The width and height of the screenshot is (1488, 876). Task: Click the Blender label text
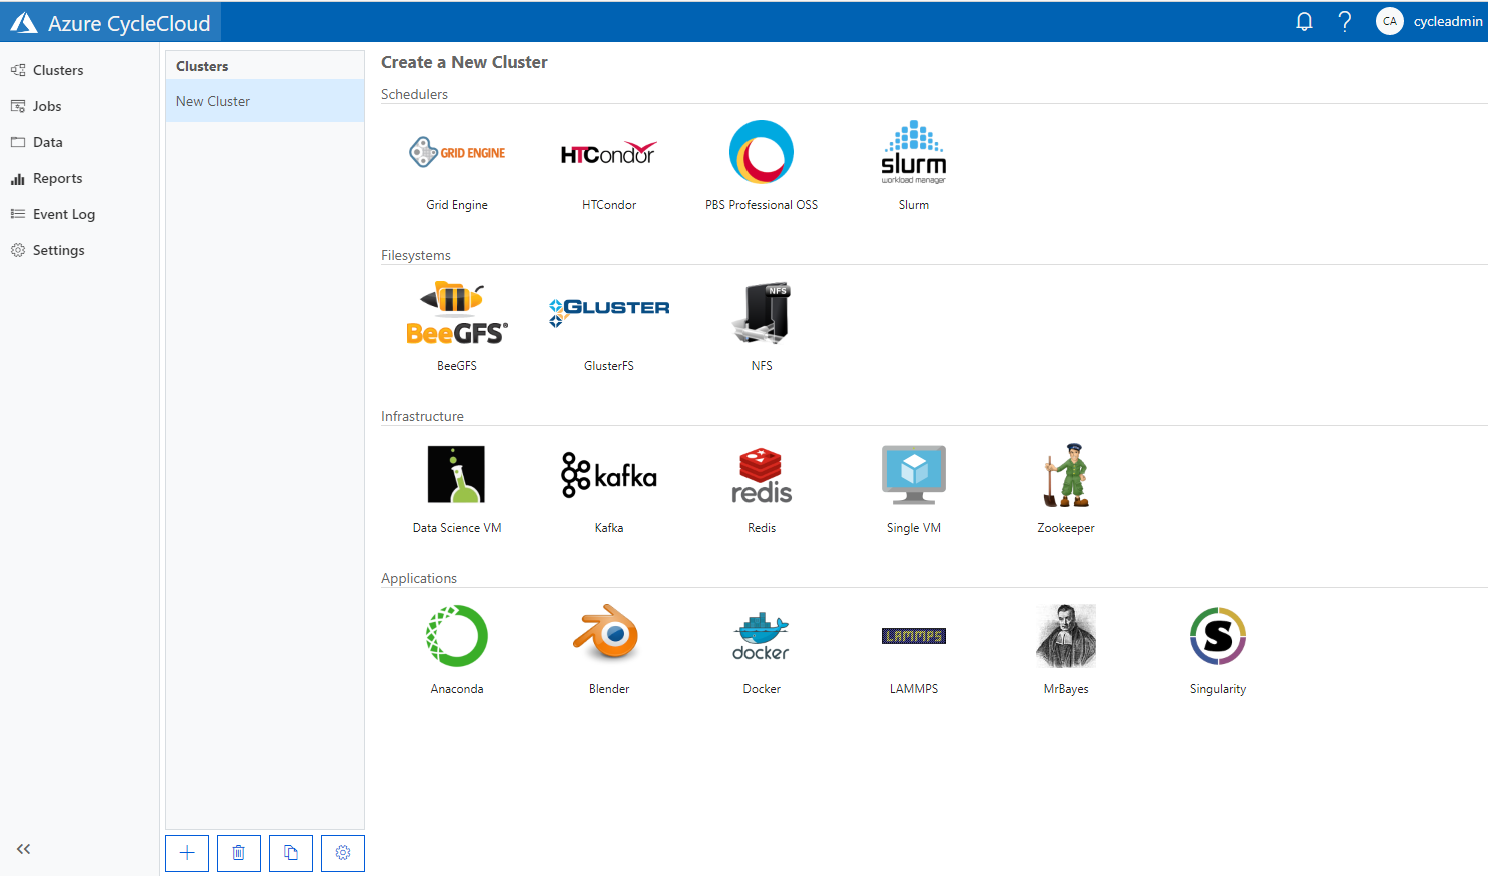point(609,689)
